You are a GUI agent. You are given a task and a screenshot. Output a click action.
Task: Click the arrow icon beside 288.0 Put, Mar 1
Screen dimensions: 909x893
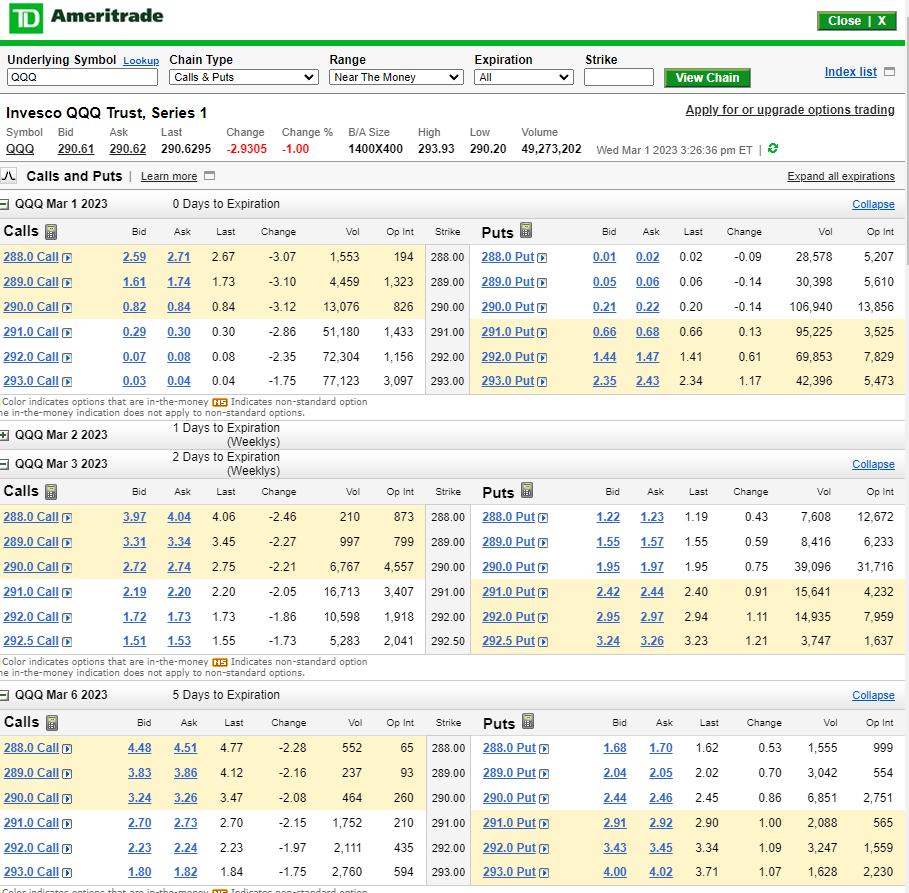click(x=542, y=258)
